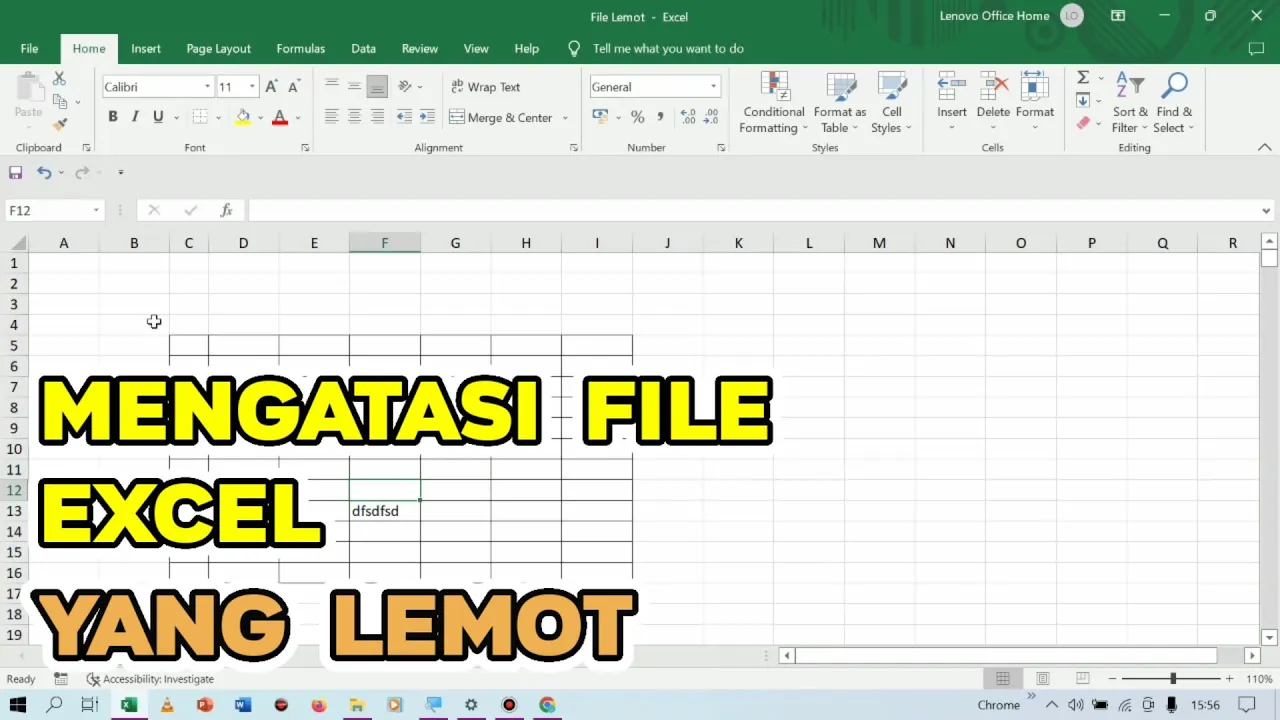Open PowerPoint from the taskbar
1280x720 pixels.
pos(205,705)
